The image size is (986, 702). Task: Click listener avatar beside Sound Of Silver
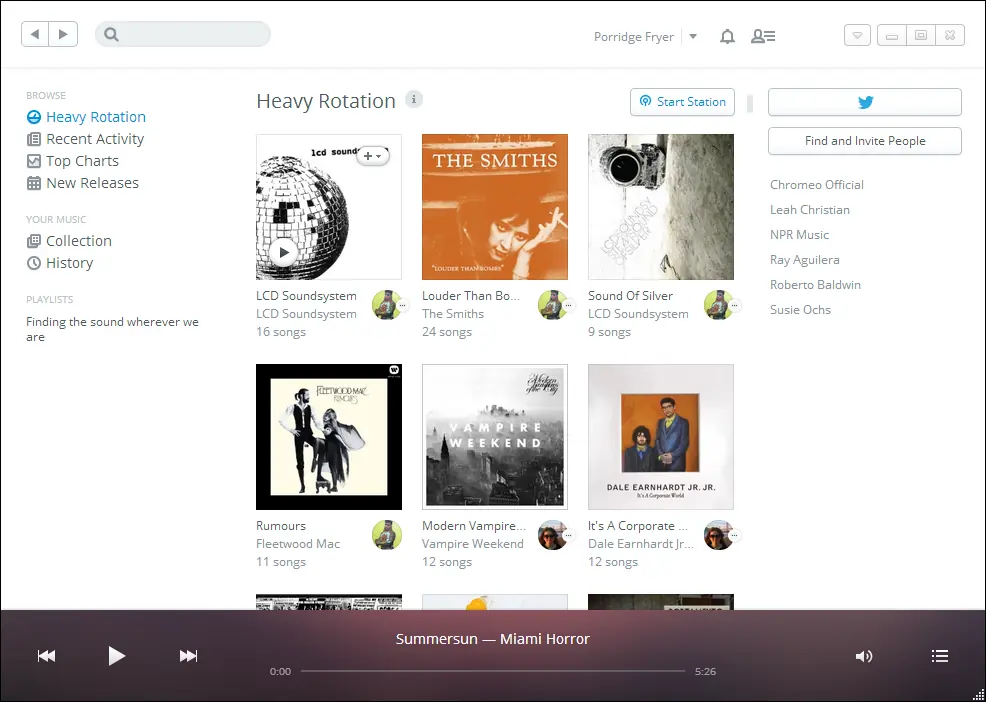(718, 305)
